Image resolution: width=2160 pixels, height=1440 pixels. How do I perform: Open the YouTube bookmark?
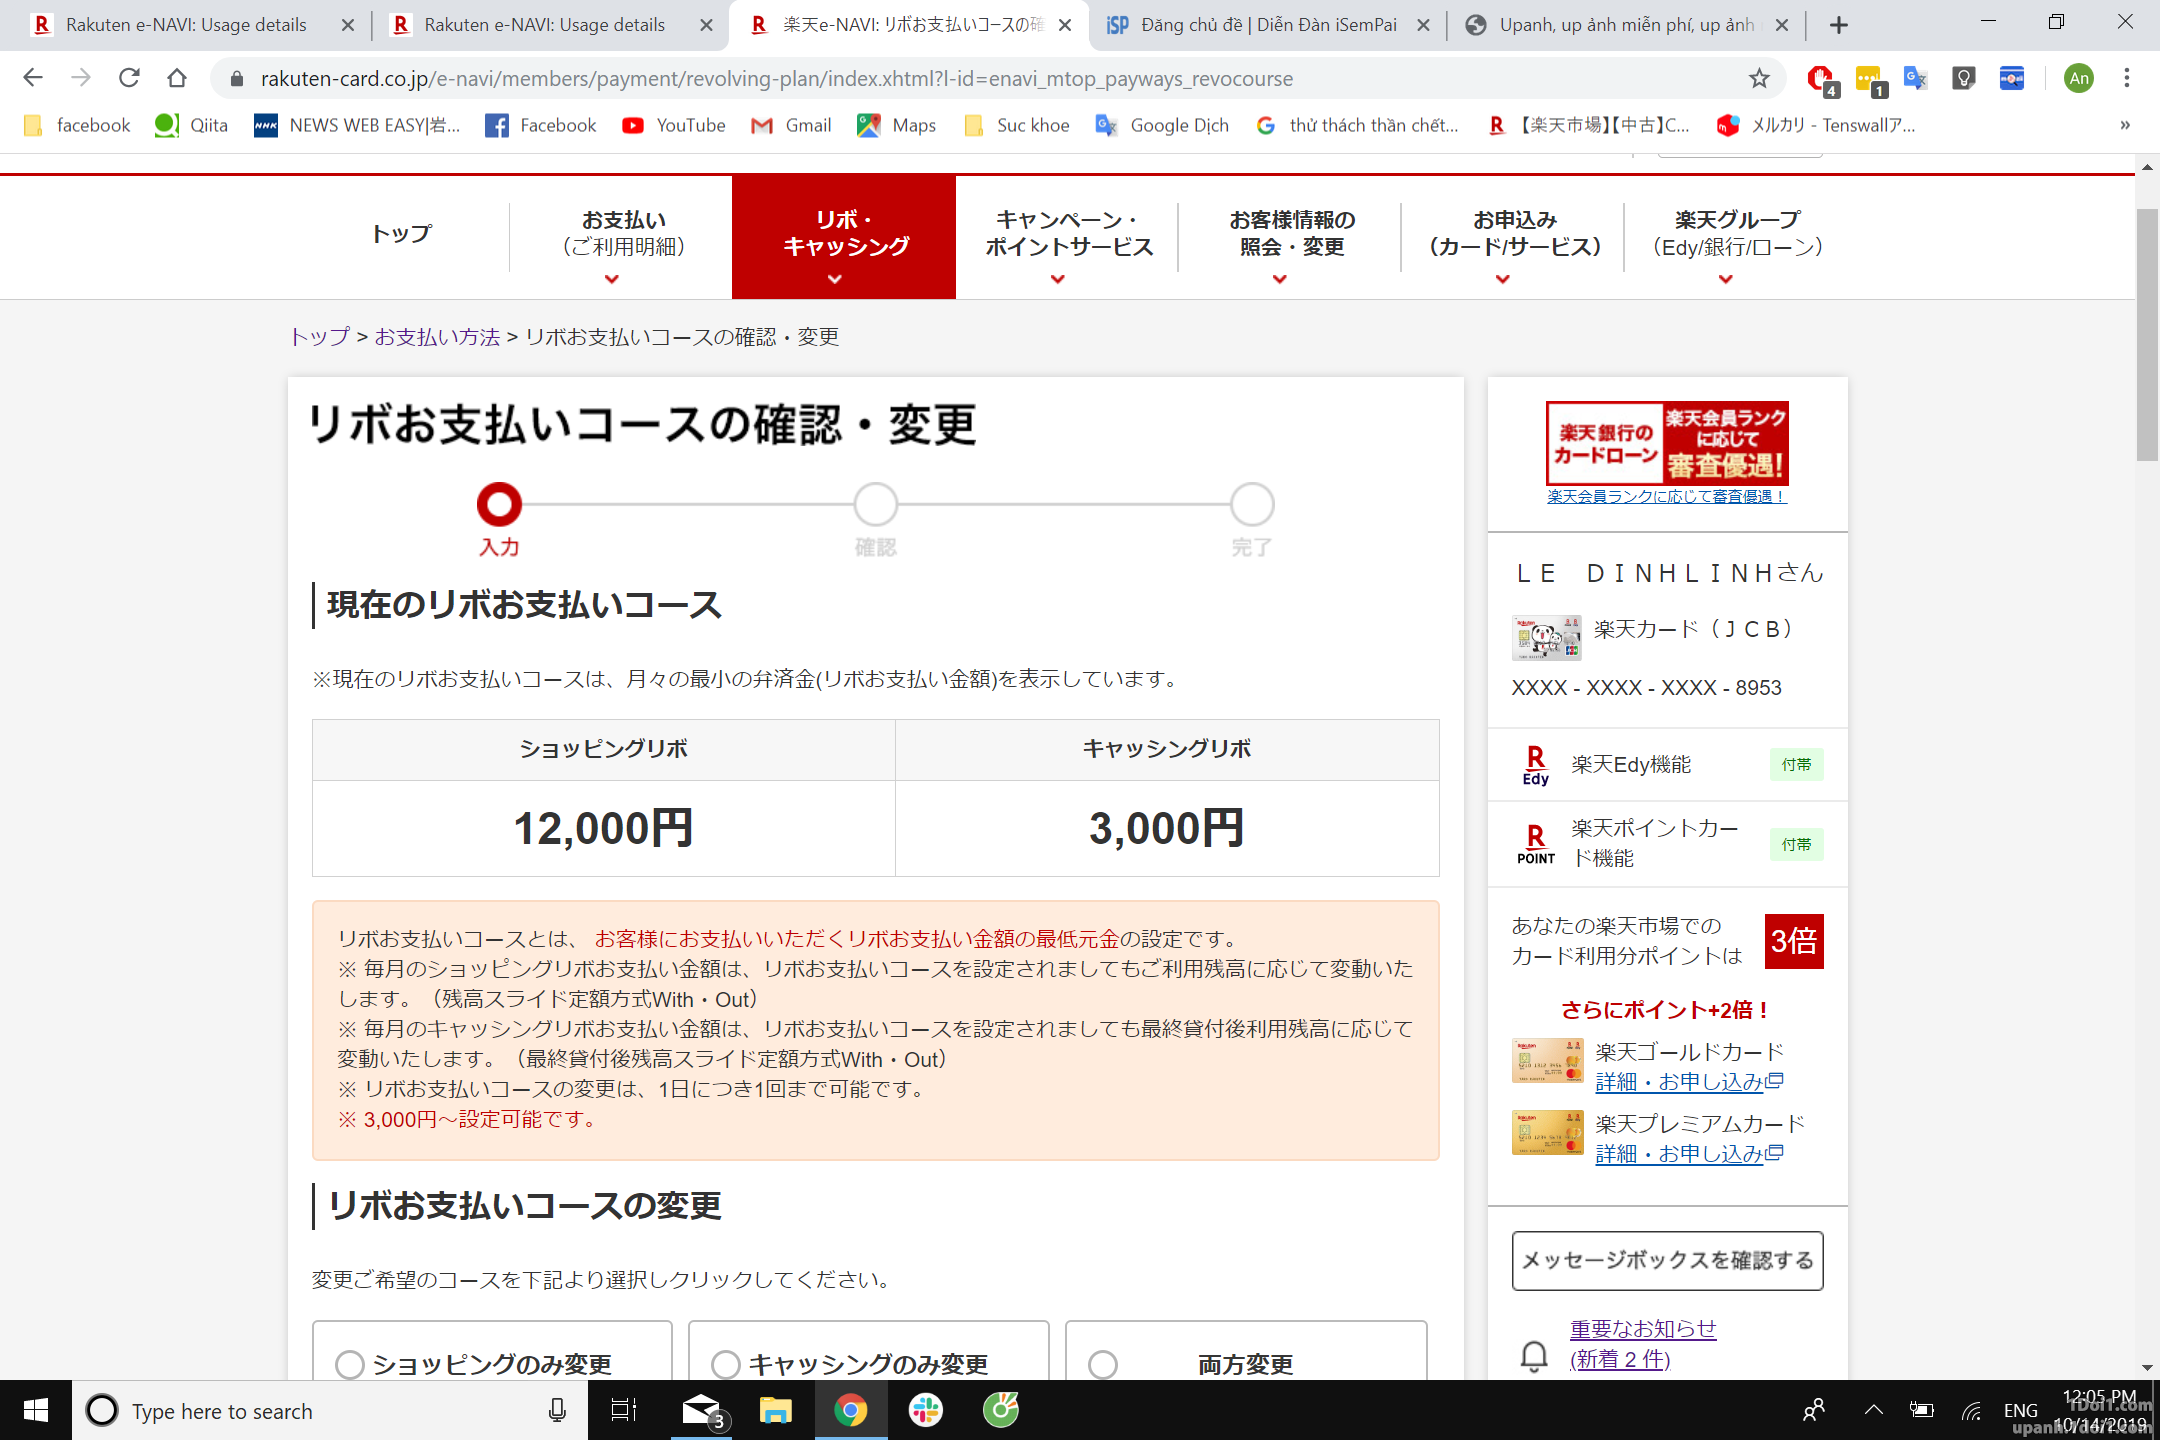coord(674,125)
